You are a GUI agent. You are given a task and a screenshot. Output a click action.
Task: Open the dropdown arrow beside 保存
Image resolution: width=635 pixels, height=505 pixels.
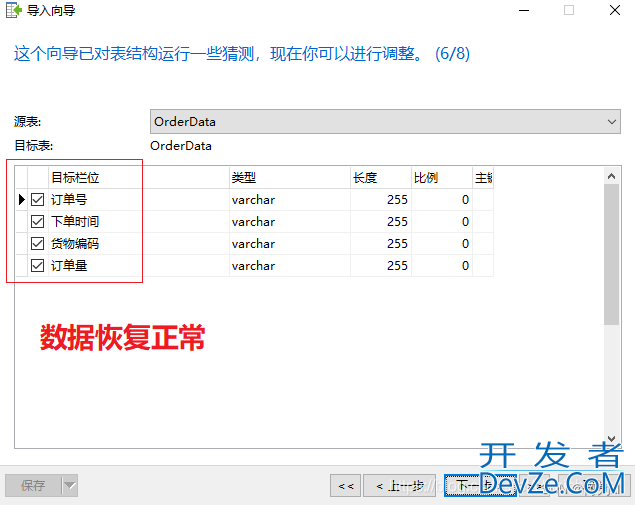pyautogui.click(x=70, y=485)
